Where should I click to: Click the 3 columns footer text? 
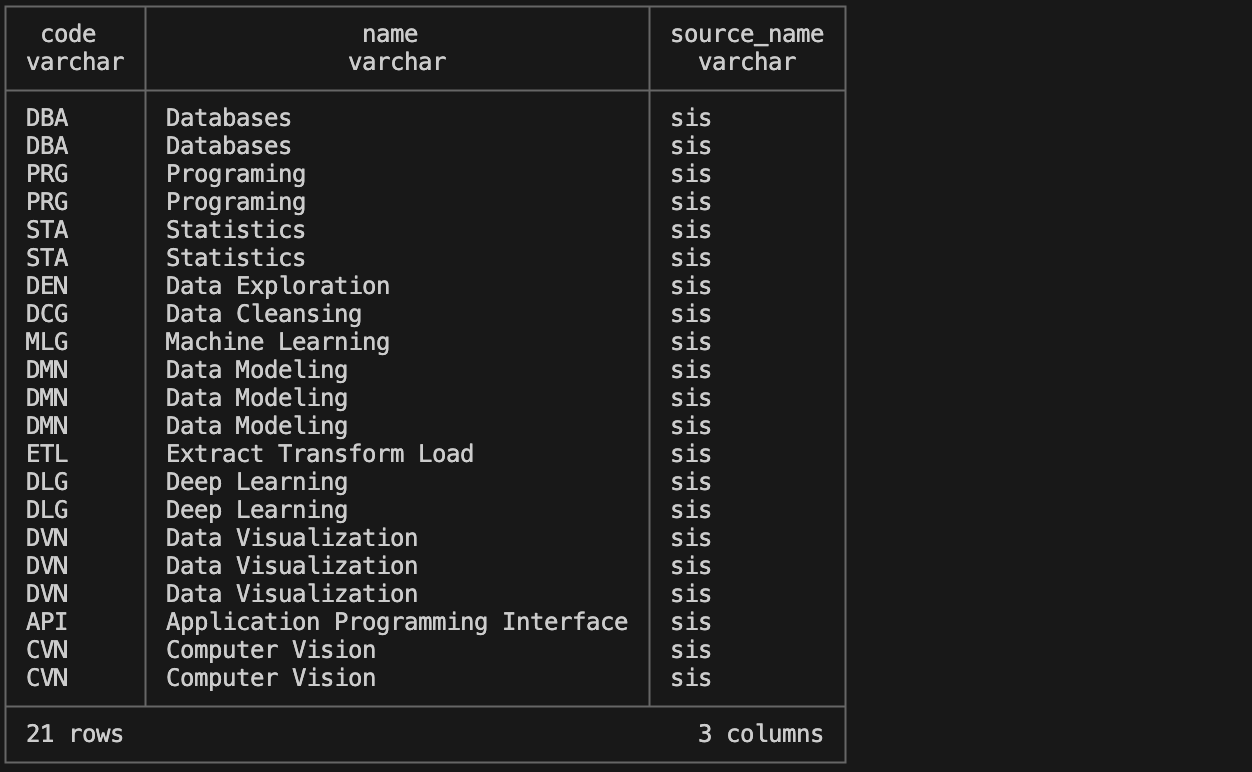tap(760, 734)
